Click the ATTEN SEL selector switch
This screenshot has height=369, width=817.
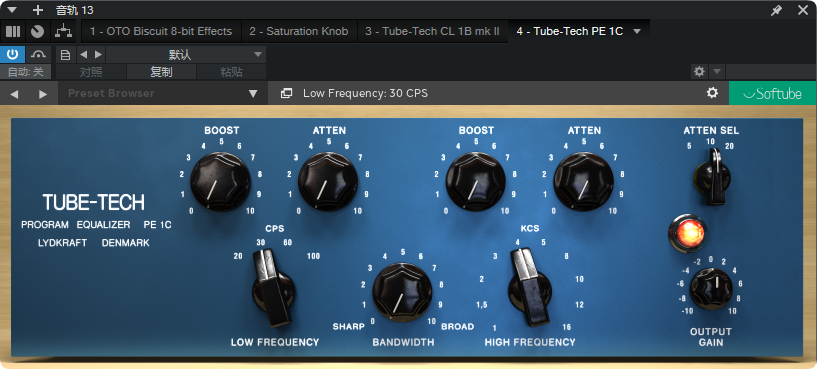point(712,176)
